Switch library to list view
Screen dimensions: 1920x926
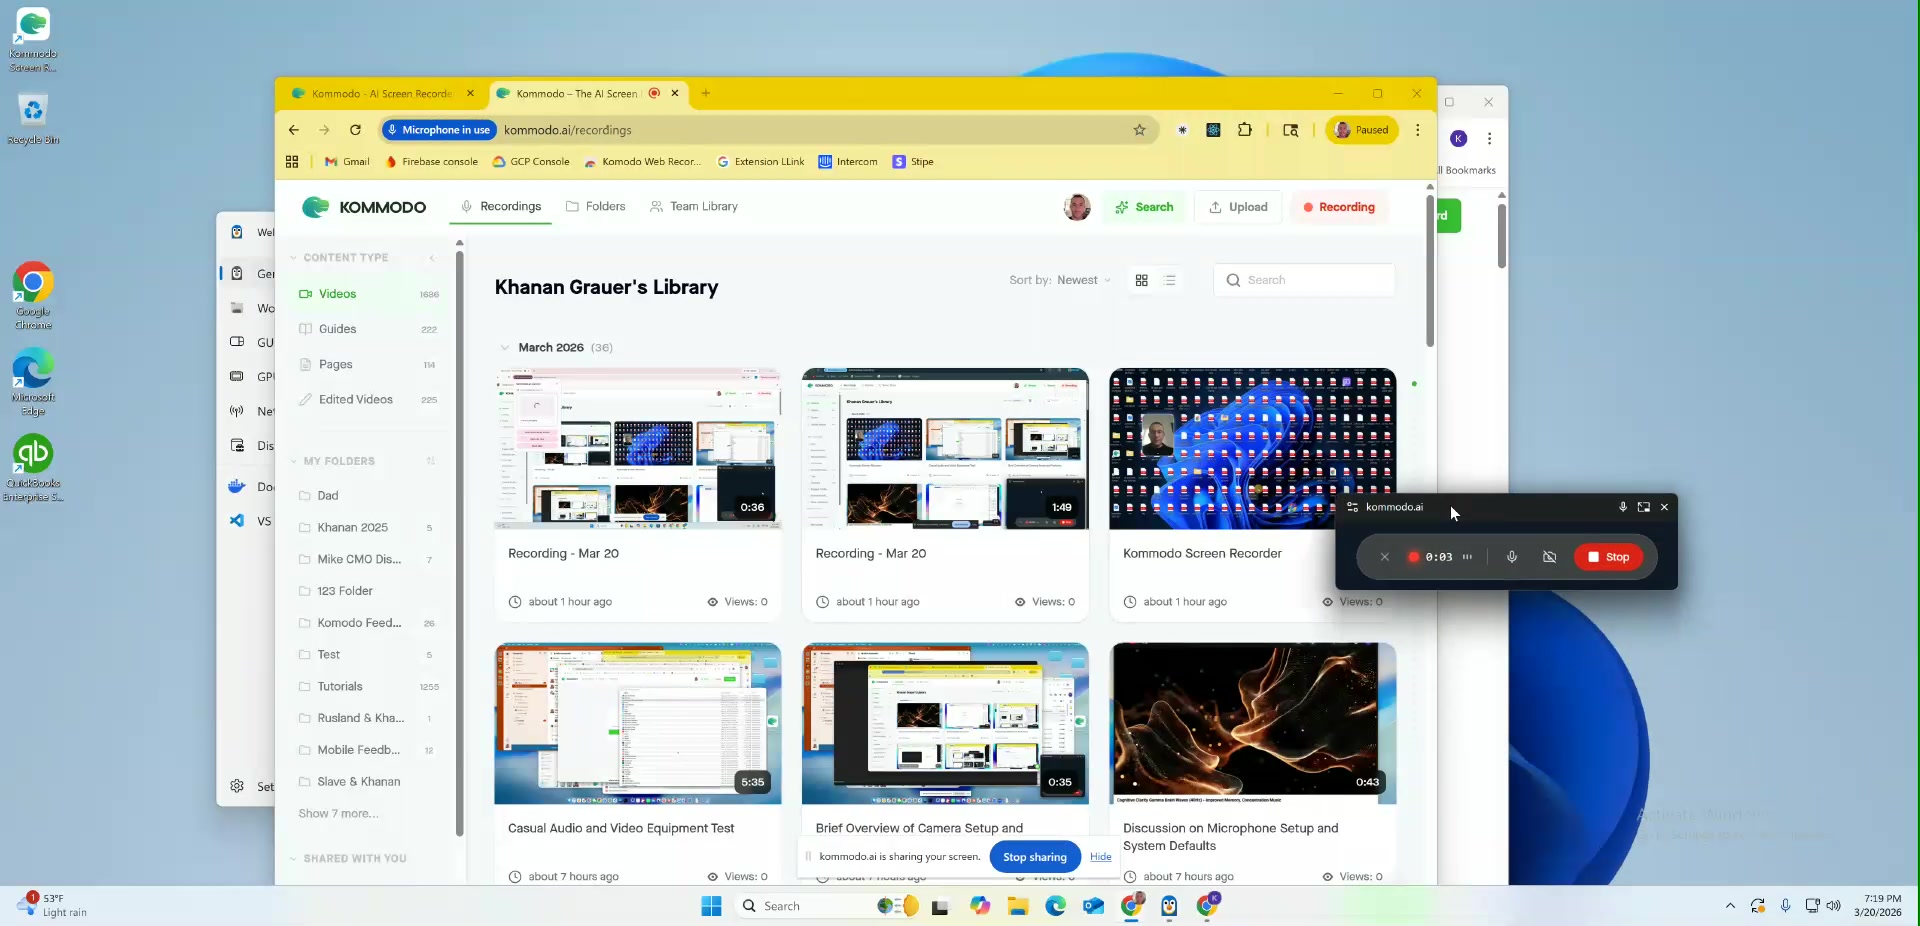1170,280
